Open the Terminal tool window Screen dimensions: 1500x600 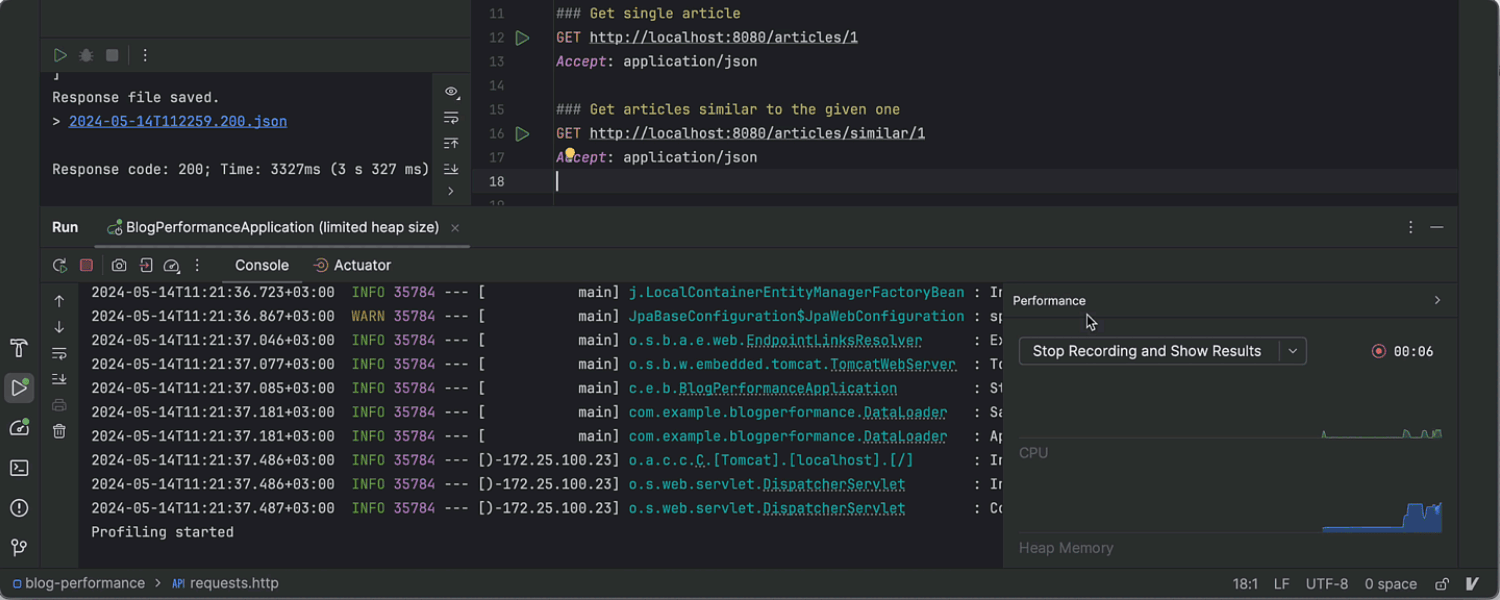click(19, 468)
